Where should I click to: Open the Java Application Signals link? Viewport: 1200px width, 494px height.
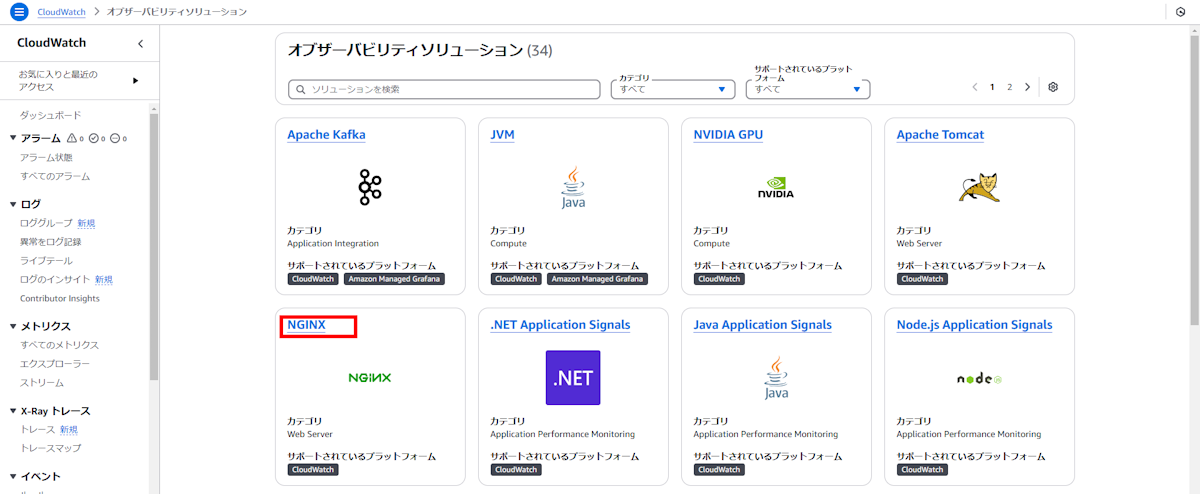tap(762, 325)
